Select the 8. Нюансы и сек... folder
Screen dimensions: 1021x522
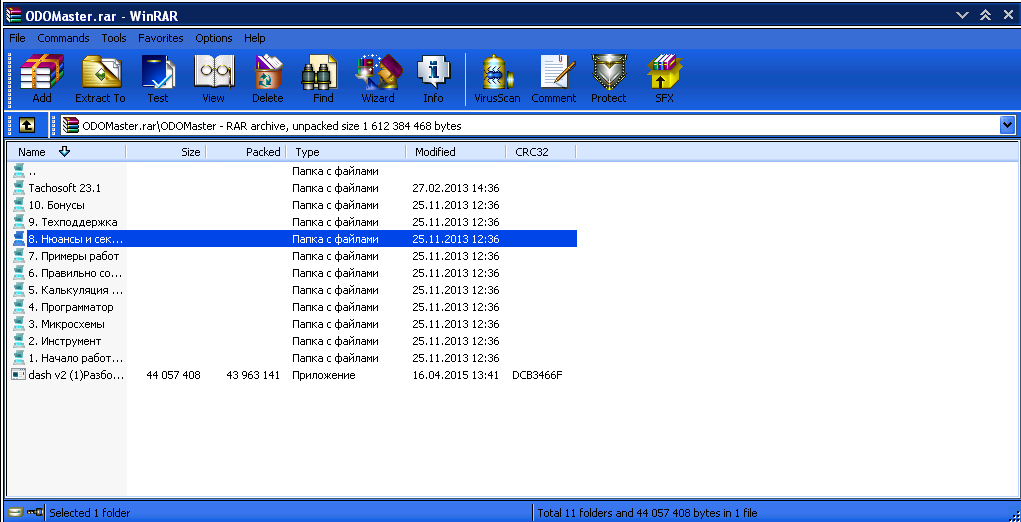pyautogui.click(x=76, y=239)
